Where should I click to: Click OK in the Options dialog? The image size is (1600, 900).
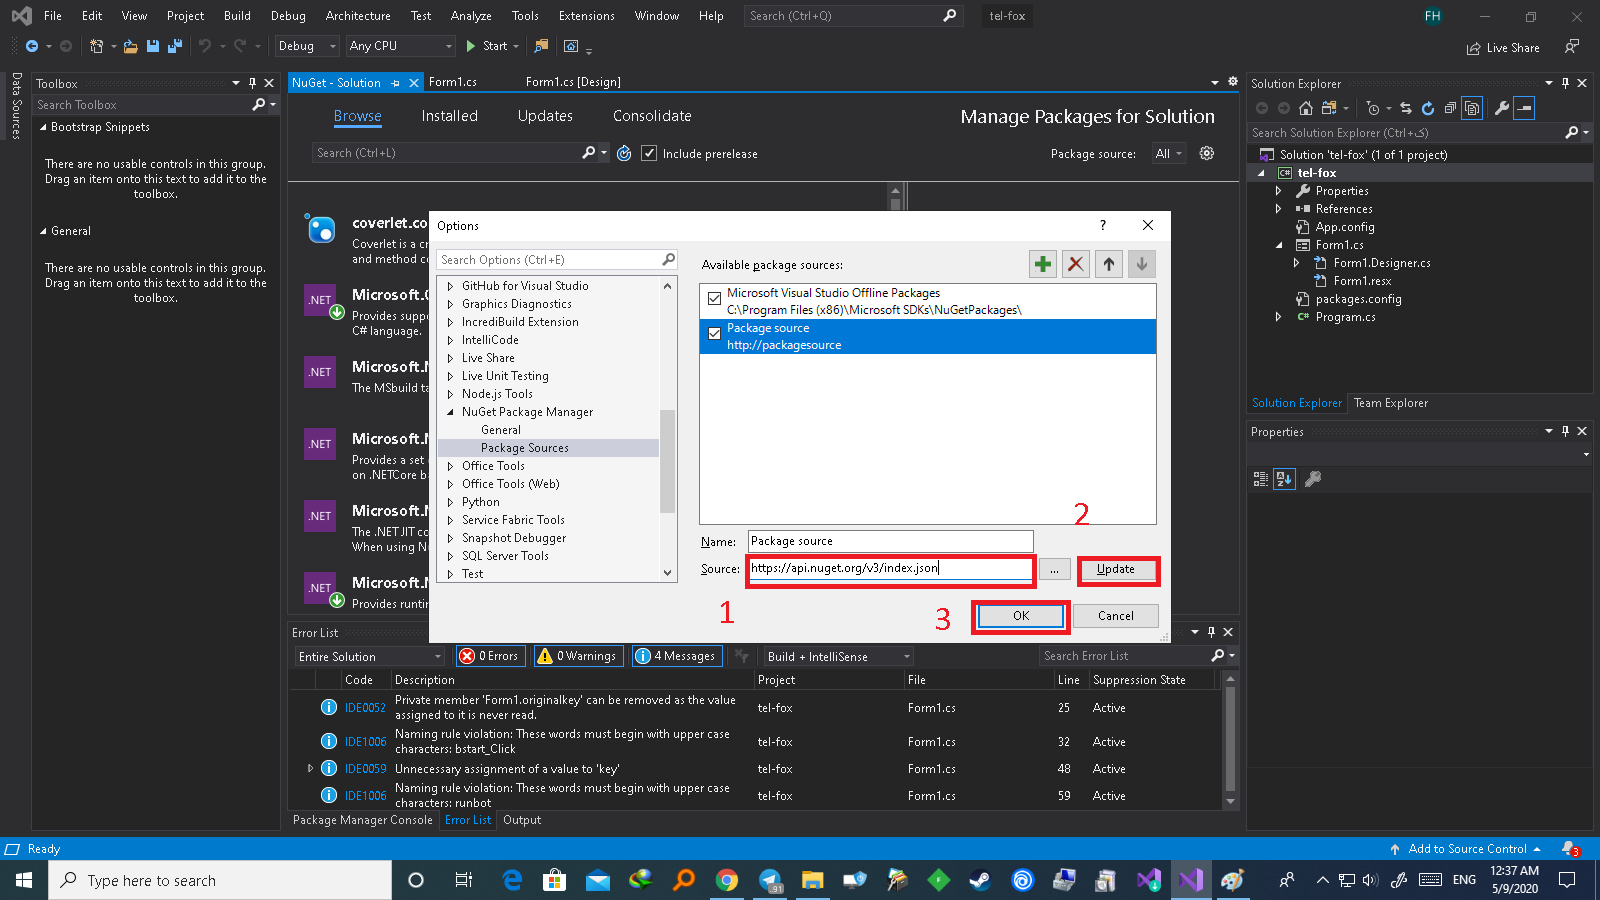tap(1021, 616)
